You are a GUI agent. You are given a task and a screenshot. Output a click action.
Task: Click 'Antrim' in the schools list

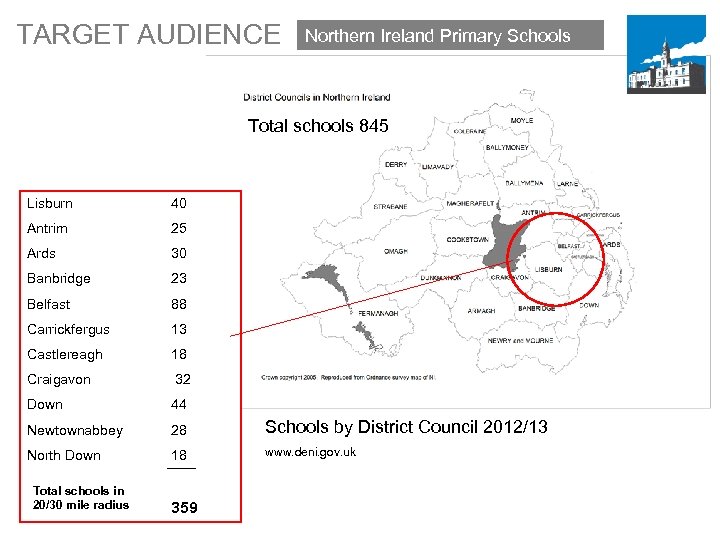pyautogui.click(x=47, y=228)
